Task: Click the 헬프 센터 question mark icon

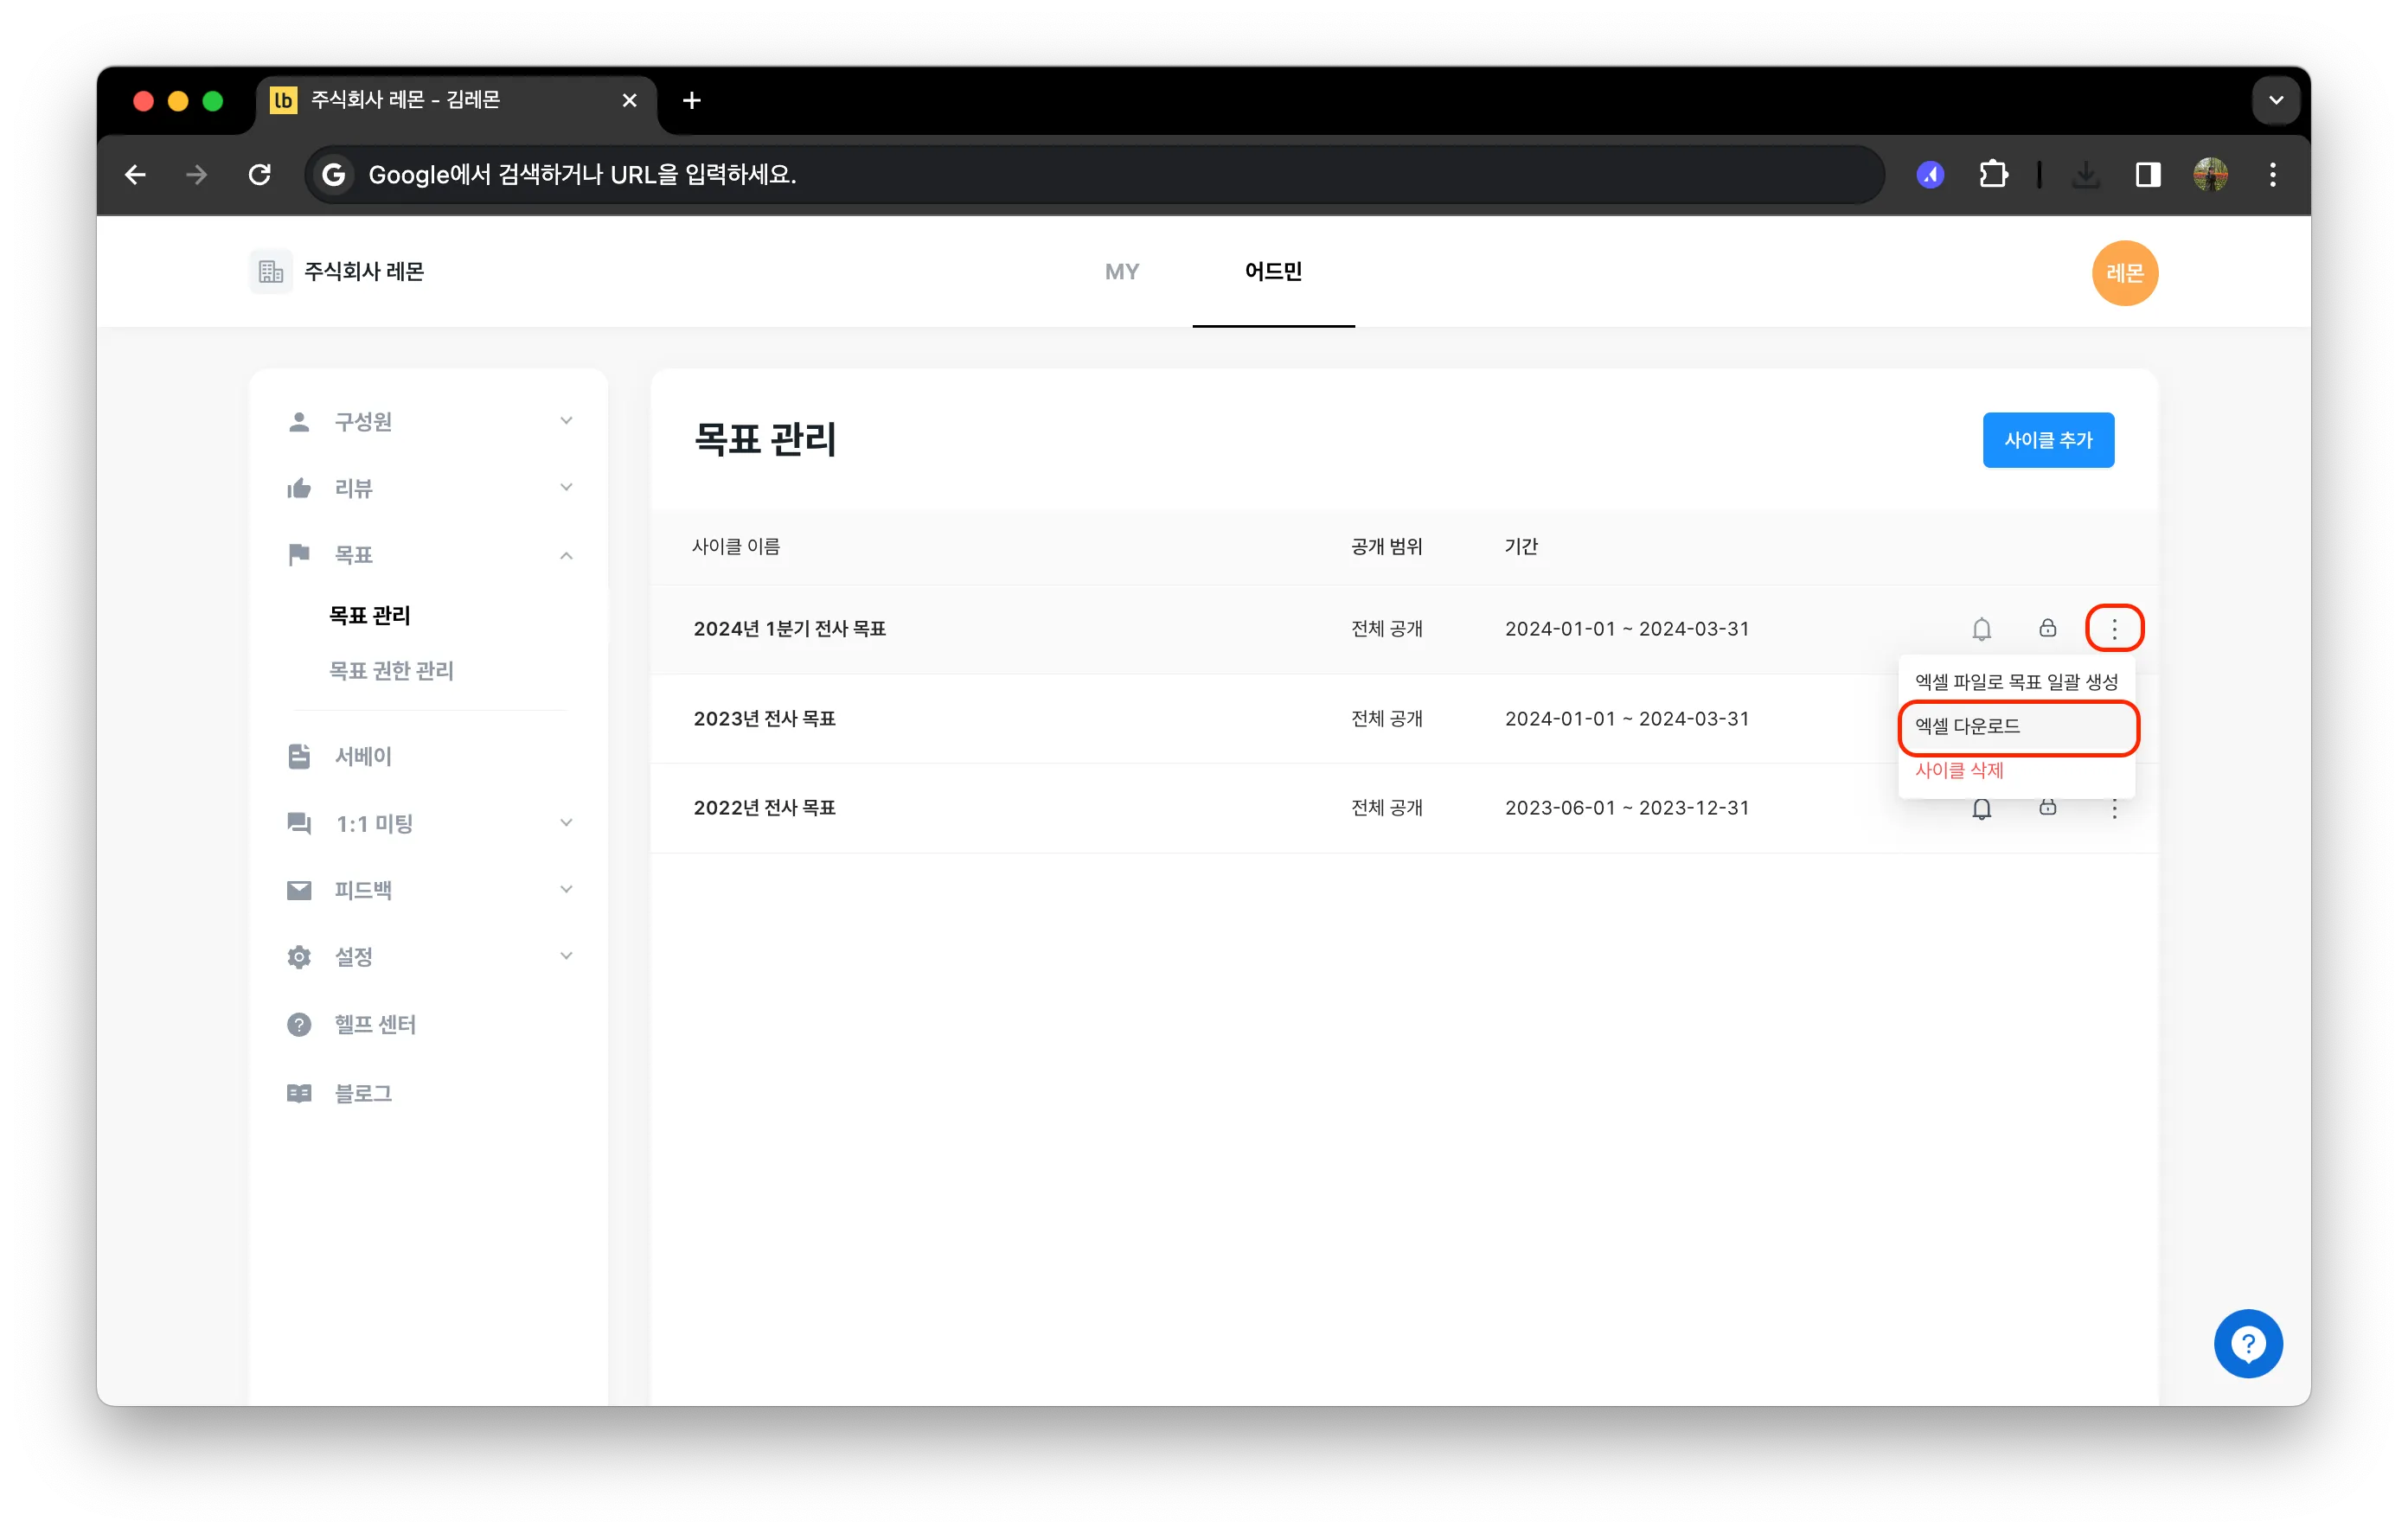Action: (298, 1025)
